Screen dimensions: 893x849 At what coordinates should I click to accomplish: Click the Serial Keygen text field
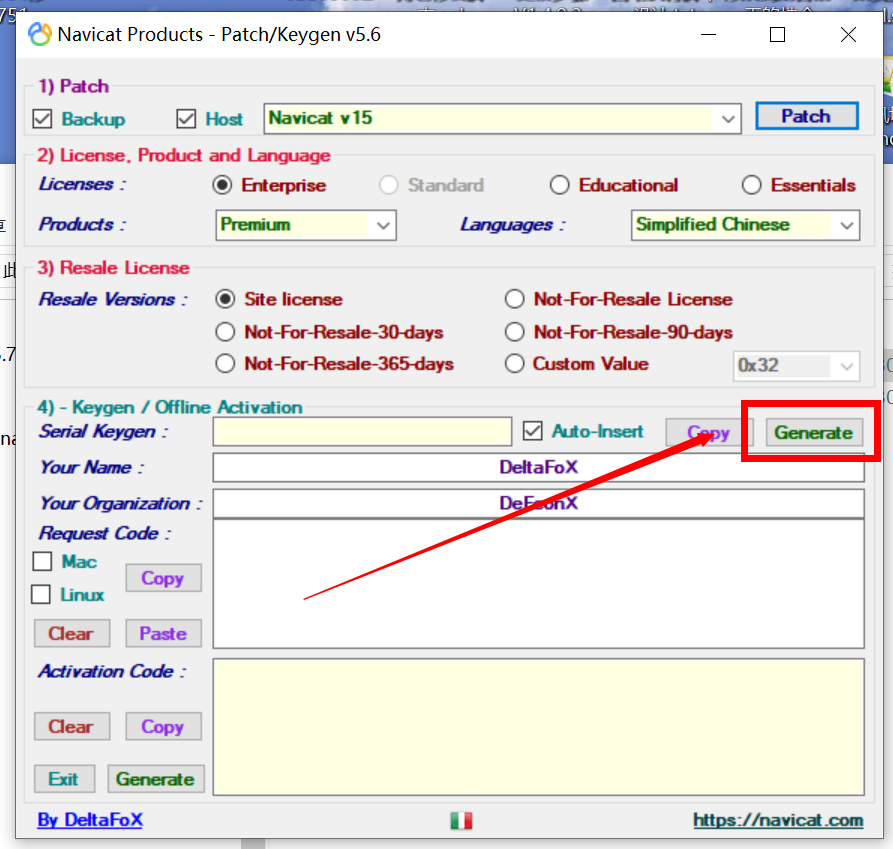pos(362,432)
